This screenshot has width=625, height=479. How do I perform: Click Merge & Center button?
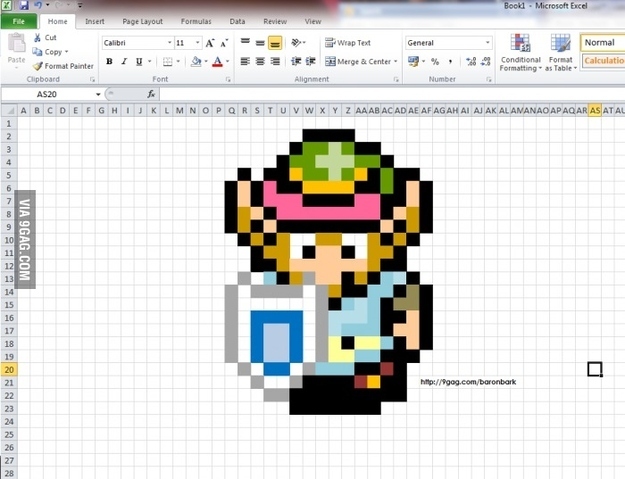pos(358,61)
